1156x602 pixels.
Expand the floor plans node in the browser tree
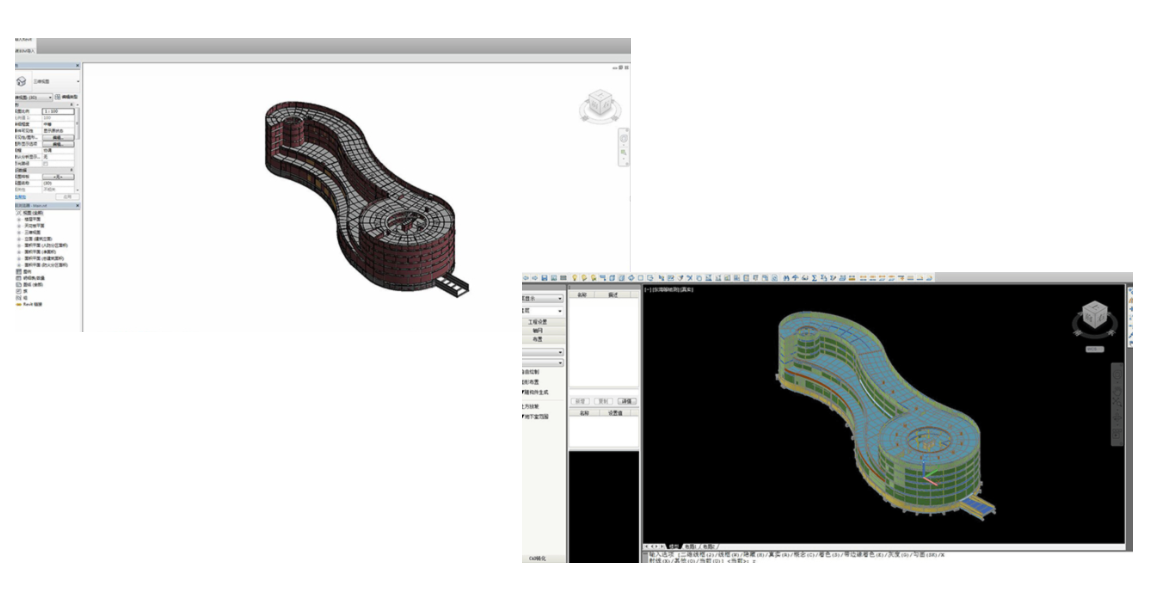(19, 219)
